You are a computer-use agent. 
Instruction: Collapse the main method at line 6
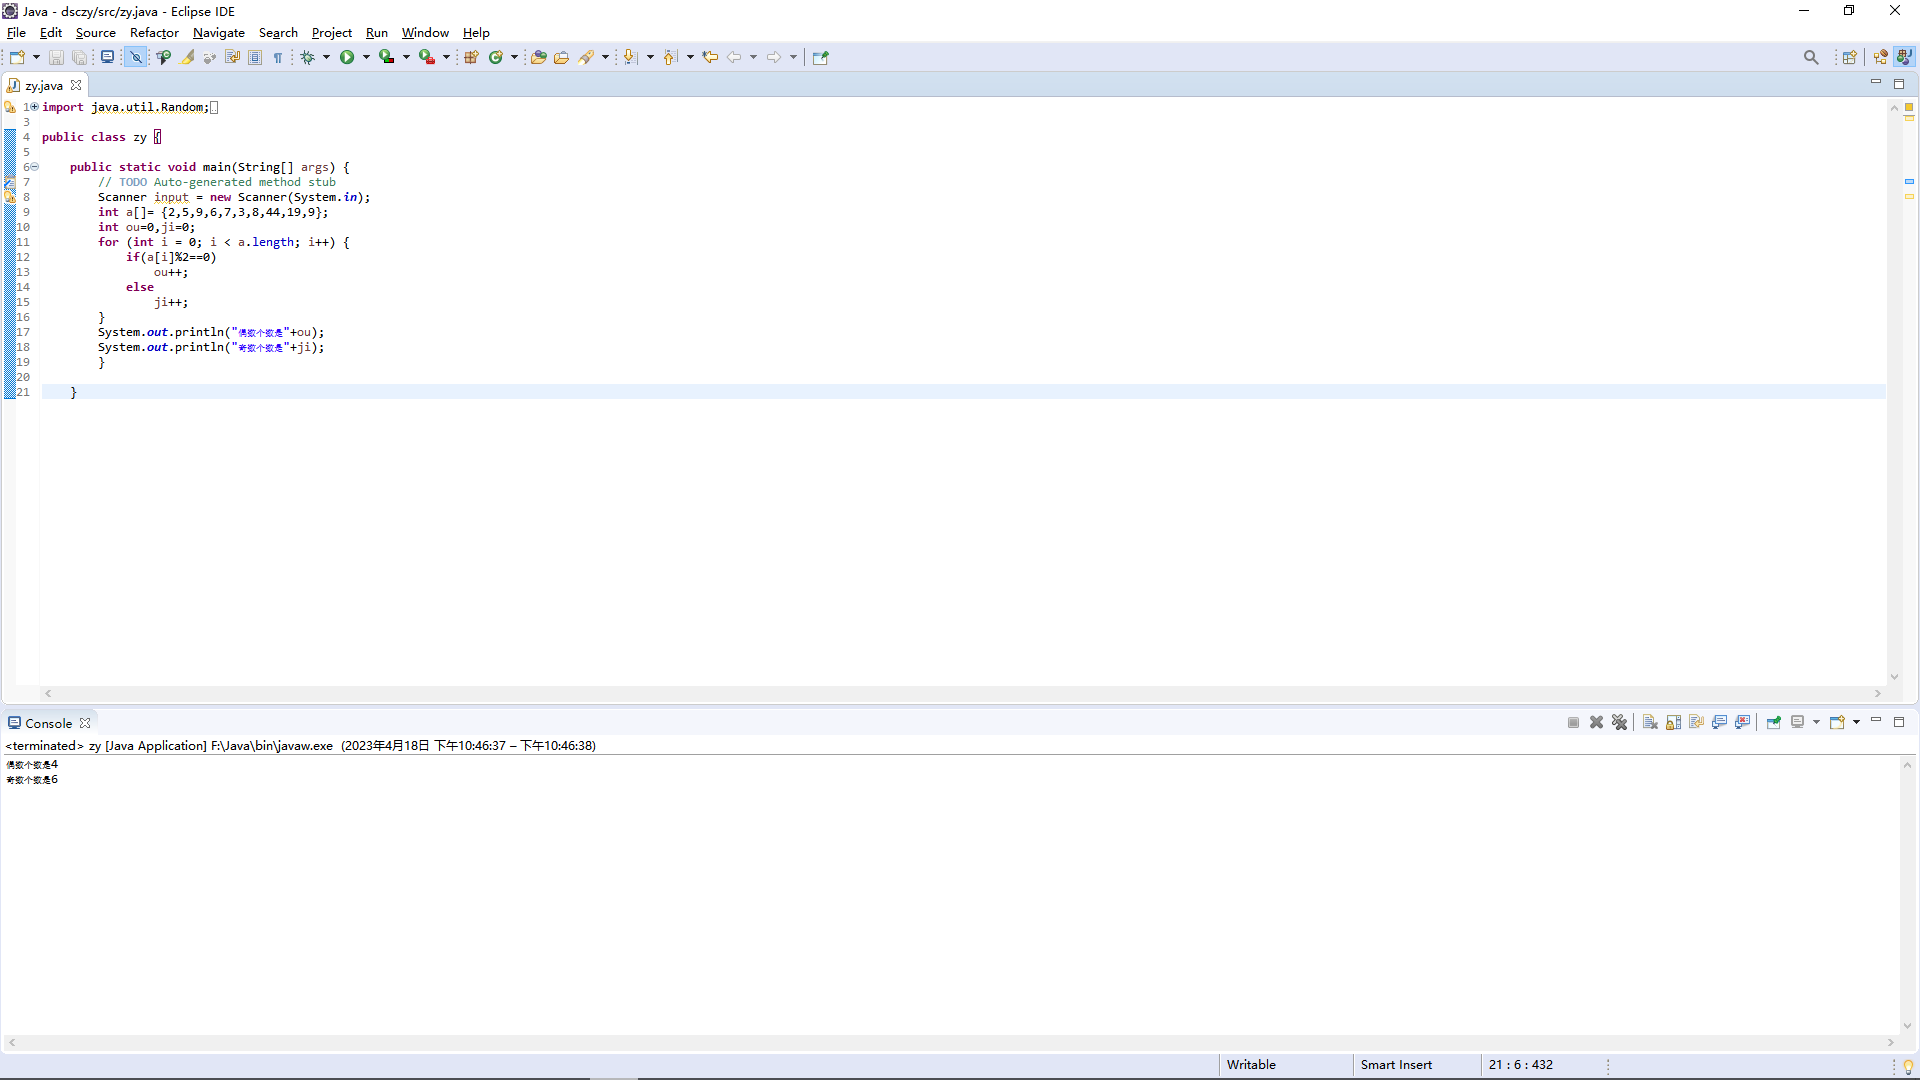(34, 167)
